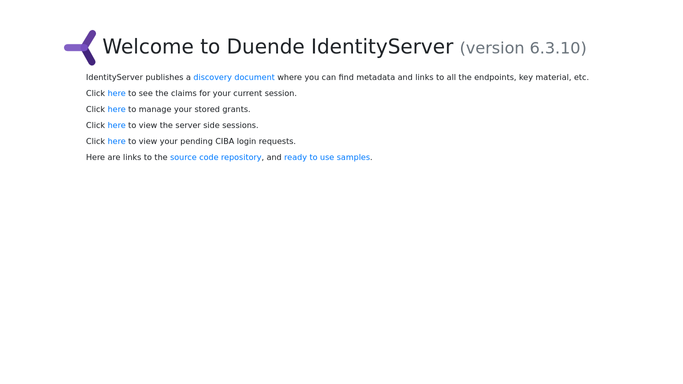Follow the 'here' link for current session claims
The width and height of the screenshot is (683, 384).
116,93
